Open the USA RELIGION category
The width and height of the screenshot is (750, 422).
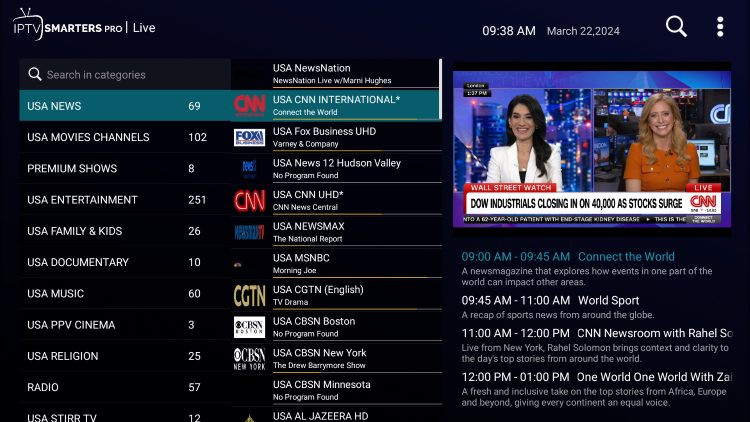125,356
